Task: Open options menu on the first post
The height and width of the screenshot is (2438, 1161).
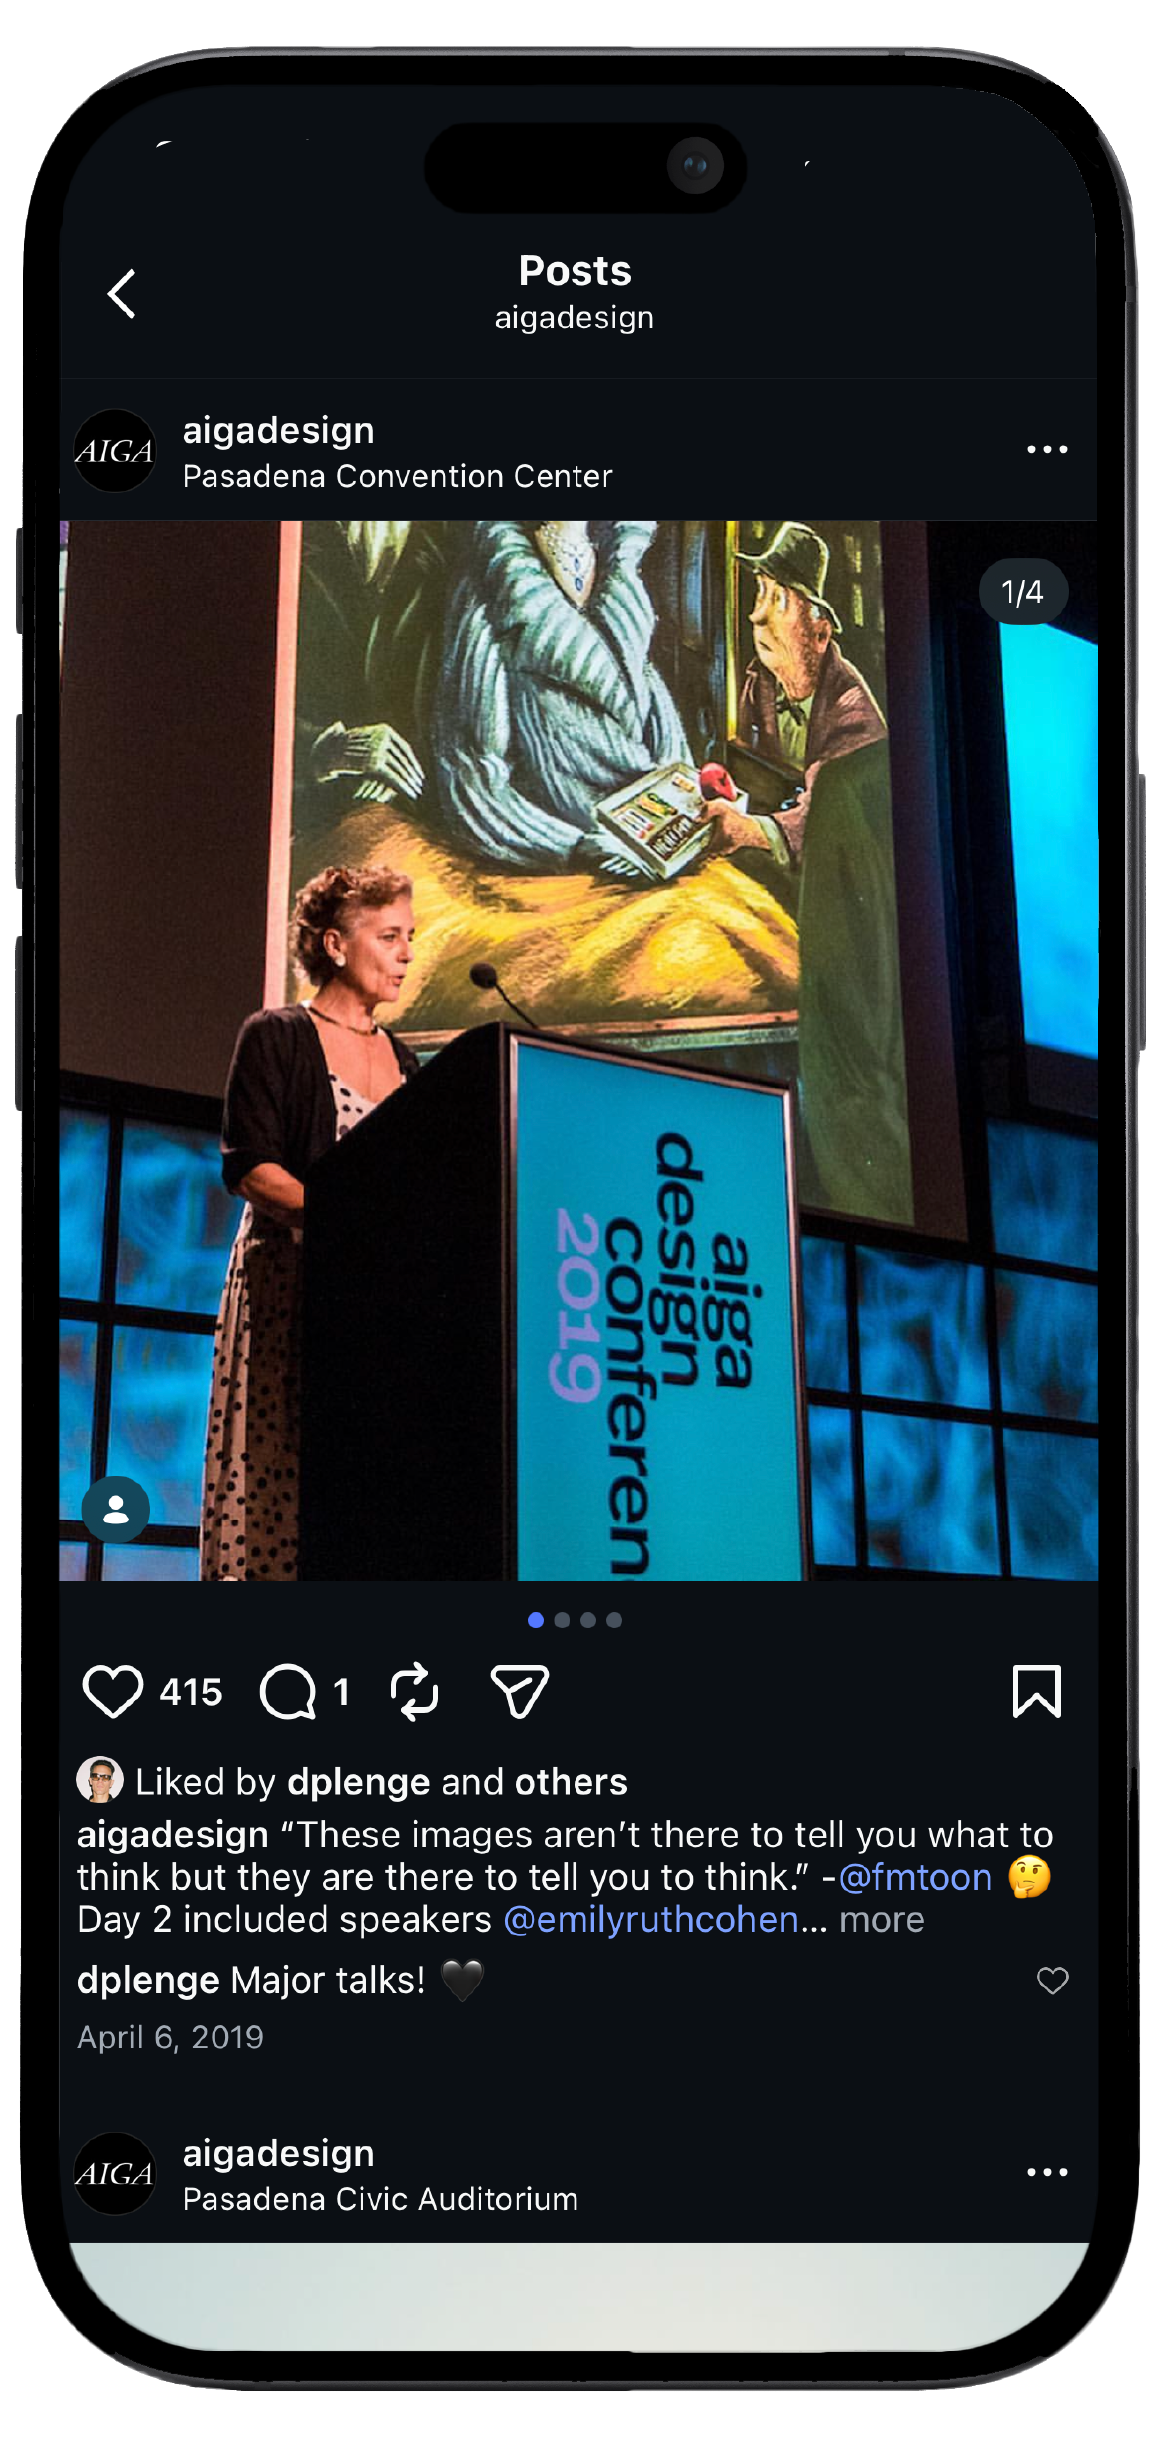Action: [1046, 450]
